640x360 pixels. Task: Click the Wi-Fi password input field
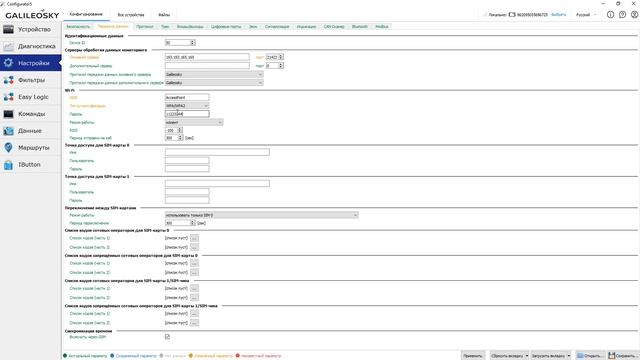(x=187, y=114)
